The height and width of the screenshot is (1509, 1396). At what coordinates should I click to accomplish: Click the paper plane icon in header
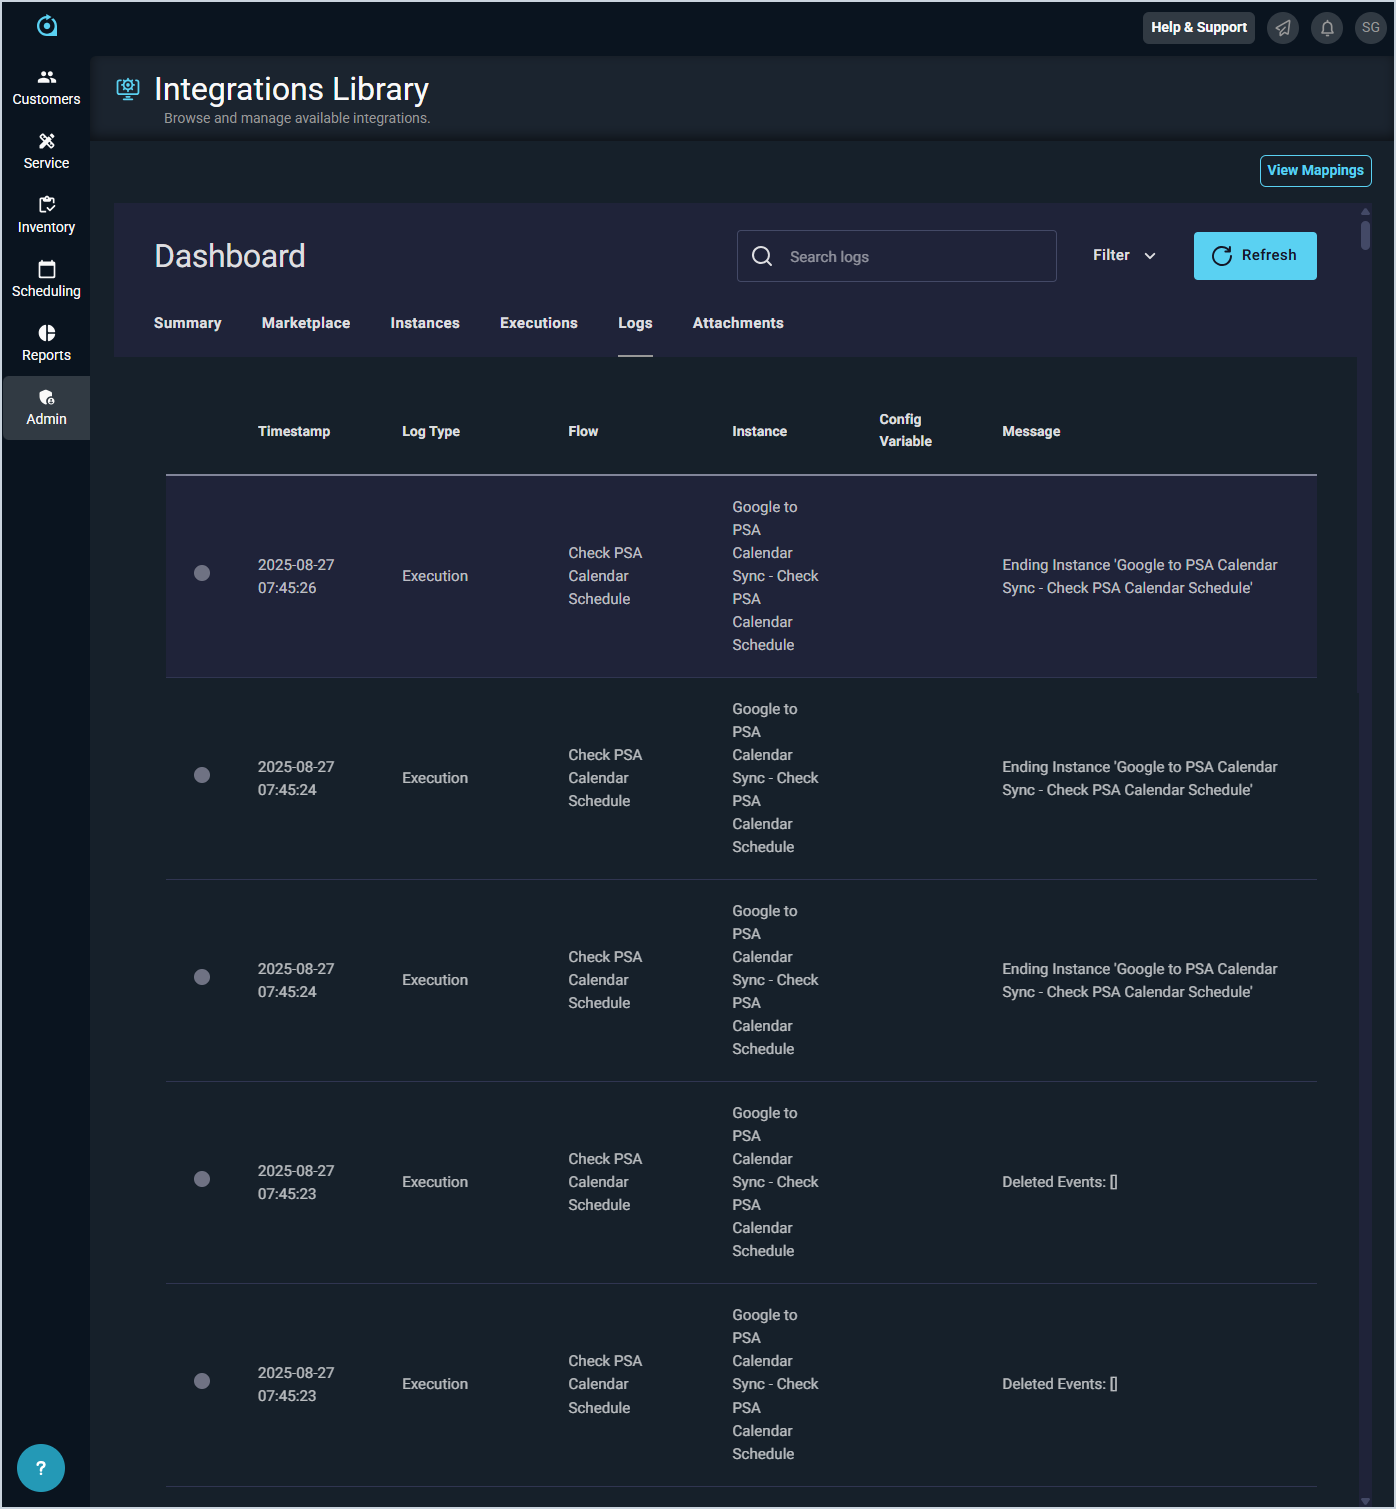[1283, 28]
